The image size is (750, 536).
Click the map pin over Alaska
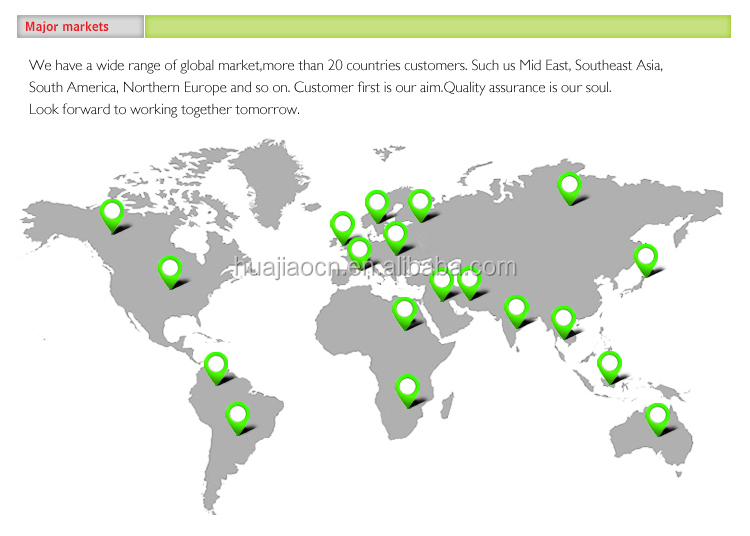coord(112,216)
